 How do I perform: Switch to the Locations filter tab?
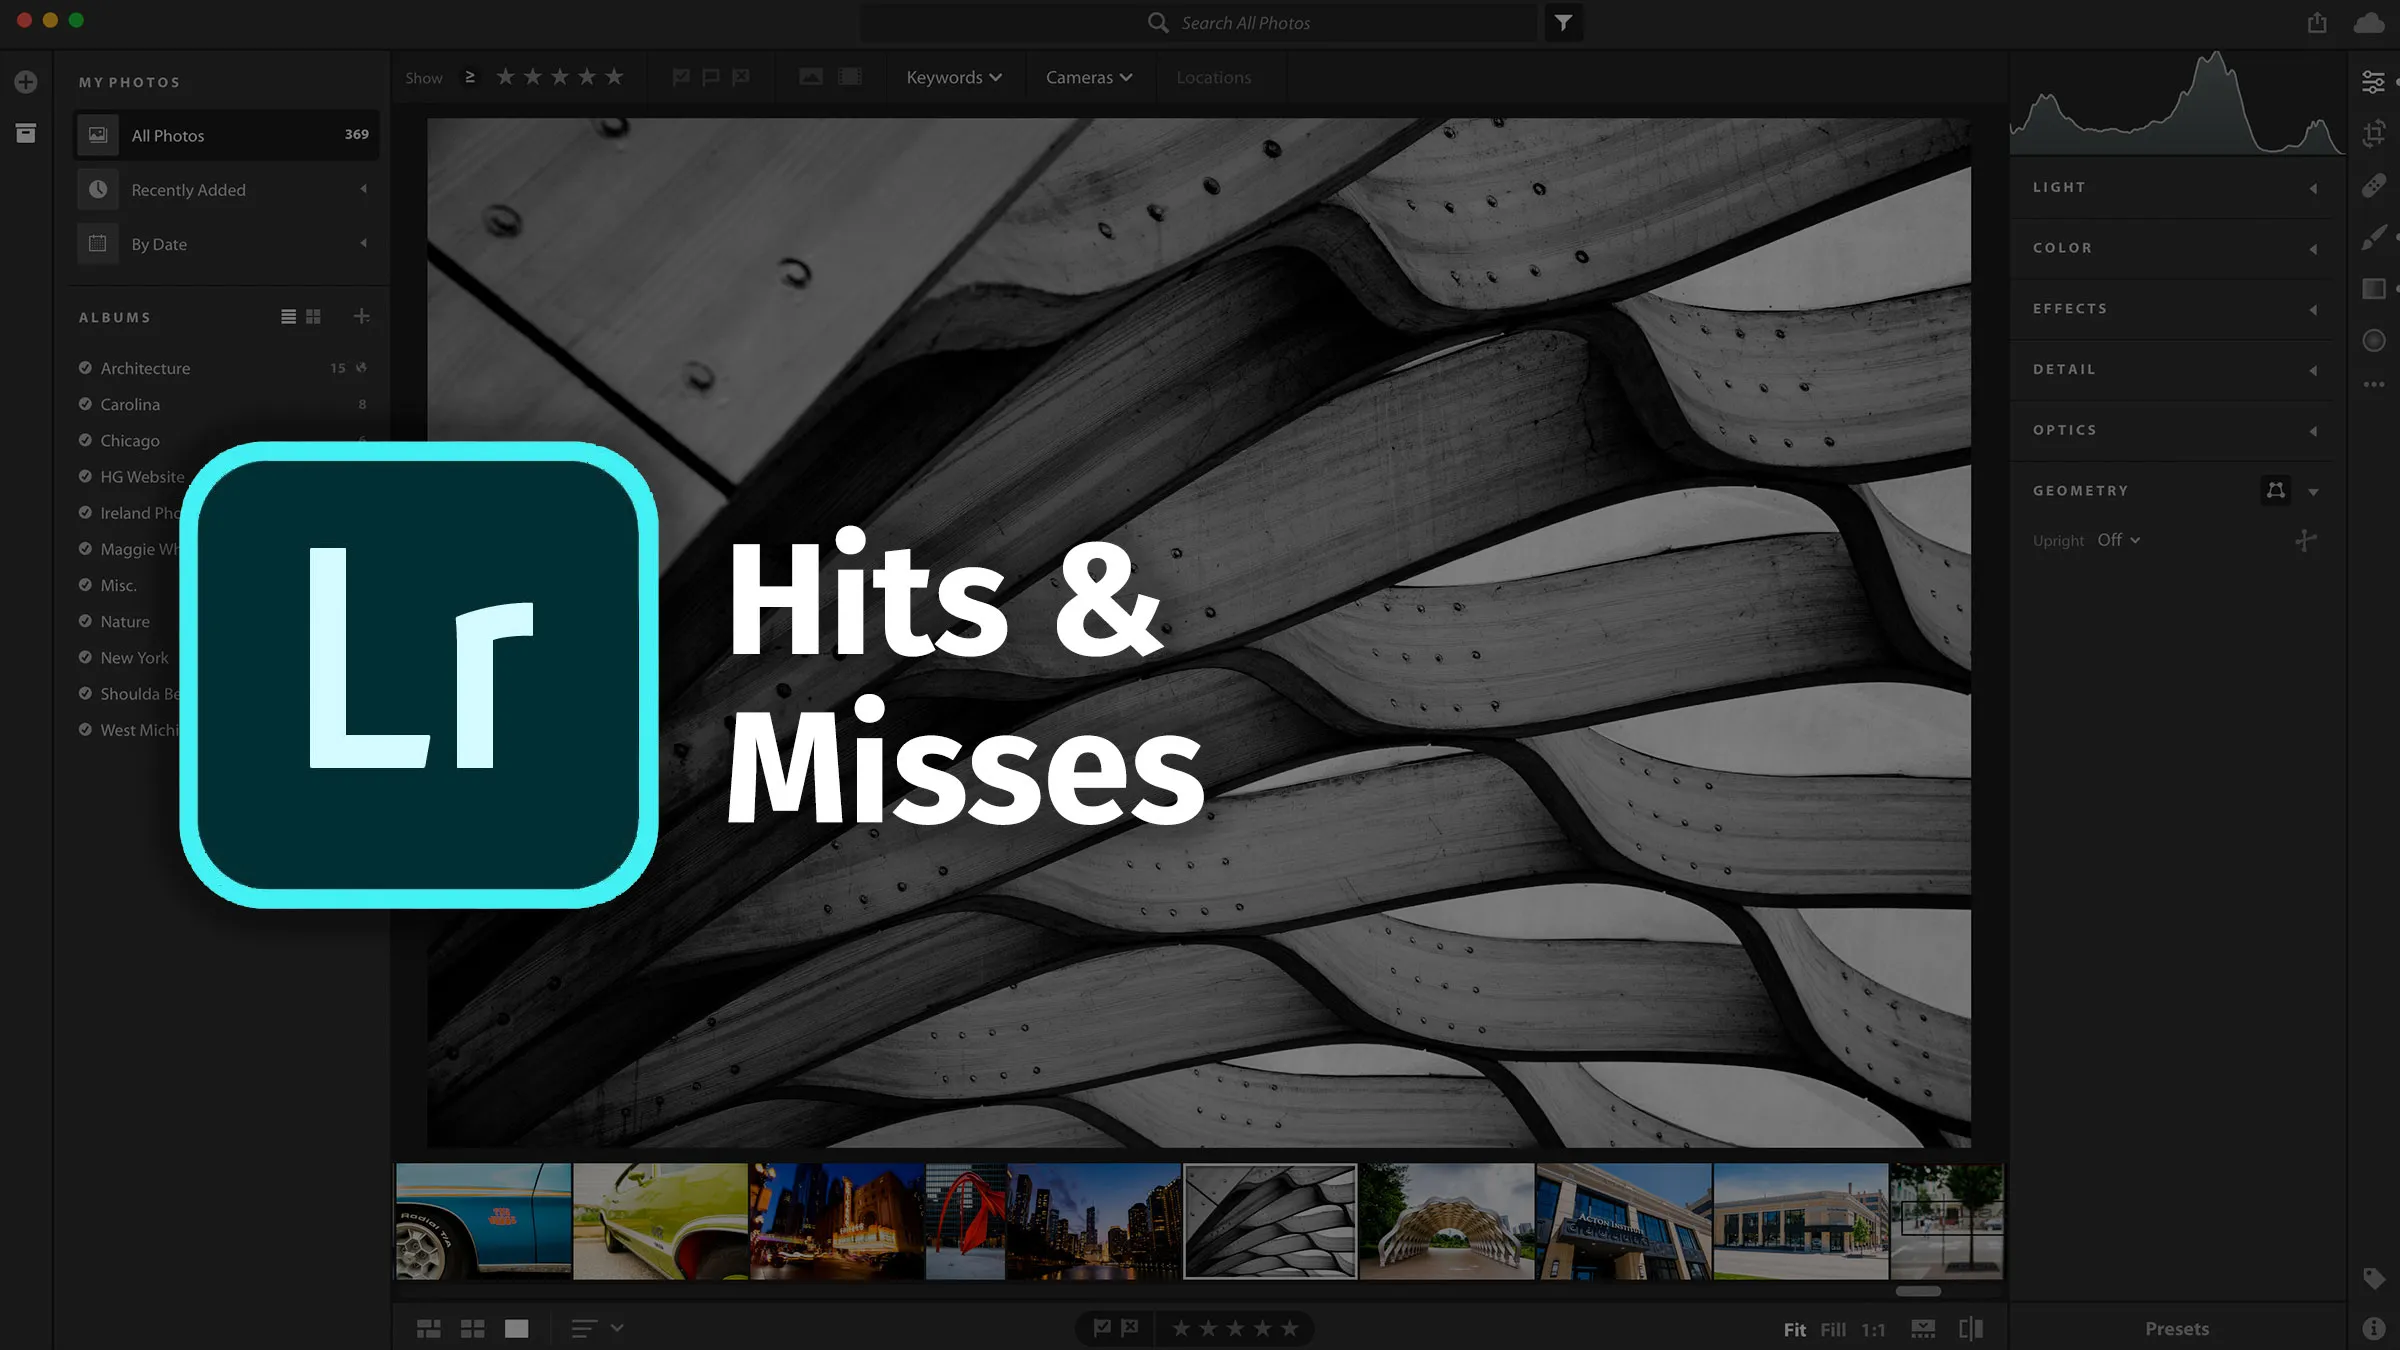point(1215,77)
